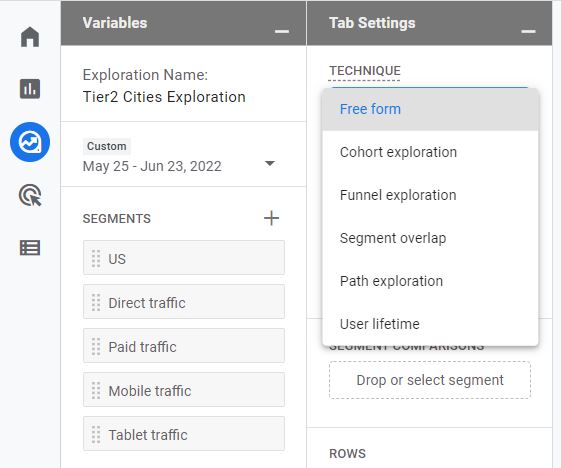Edit the Tier2 Cities Exploration name
The width and height of the screenshot is (561, 468).
(x=164, y=97)
